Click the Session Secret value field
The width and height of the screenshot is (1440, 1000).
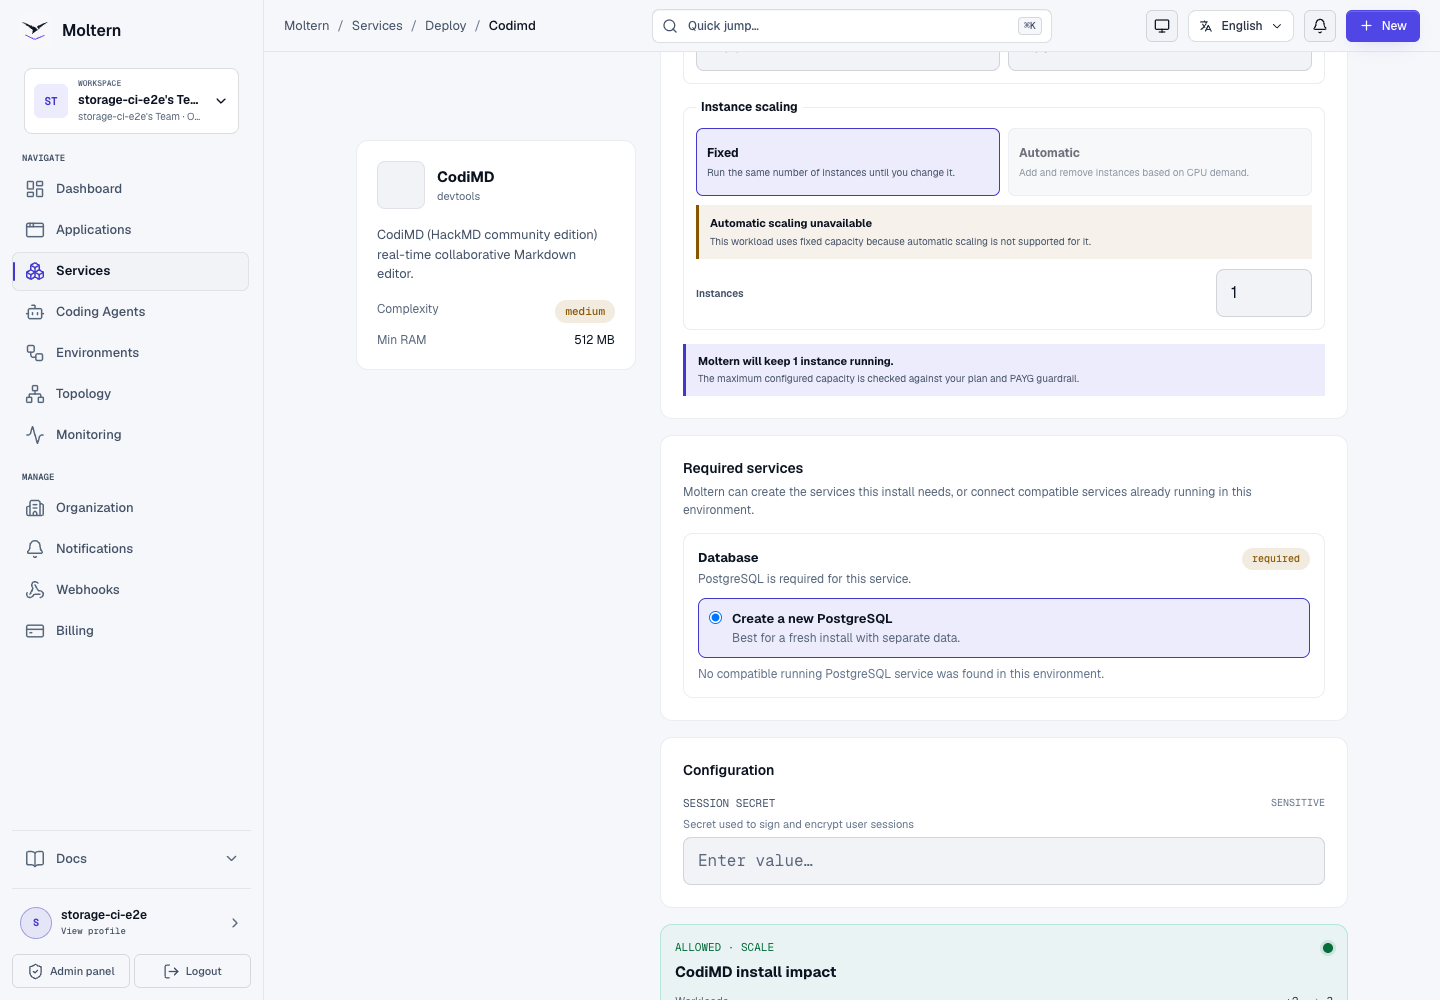[1004, 861]
